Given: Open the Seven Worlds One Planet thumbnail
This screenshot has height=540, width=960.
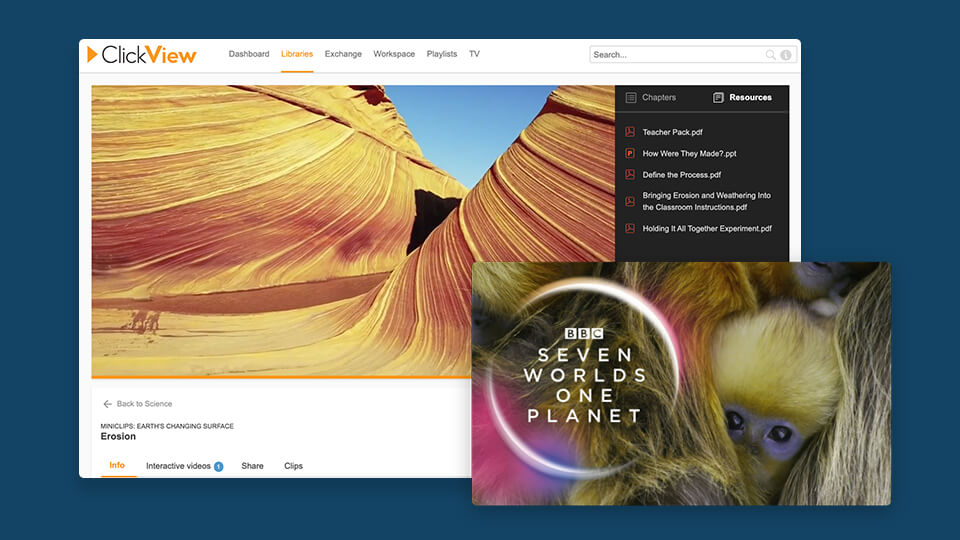Looking at the screenshot, I should coord(680,383).
